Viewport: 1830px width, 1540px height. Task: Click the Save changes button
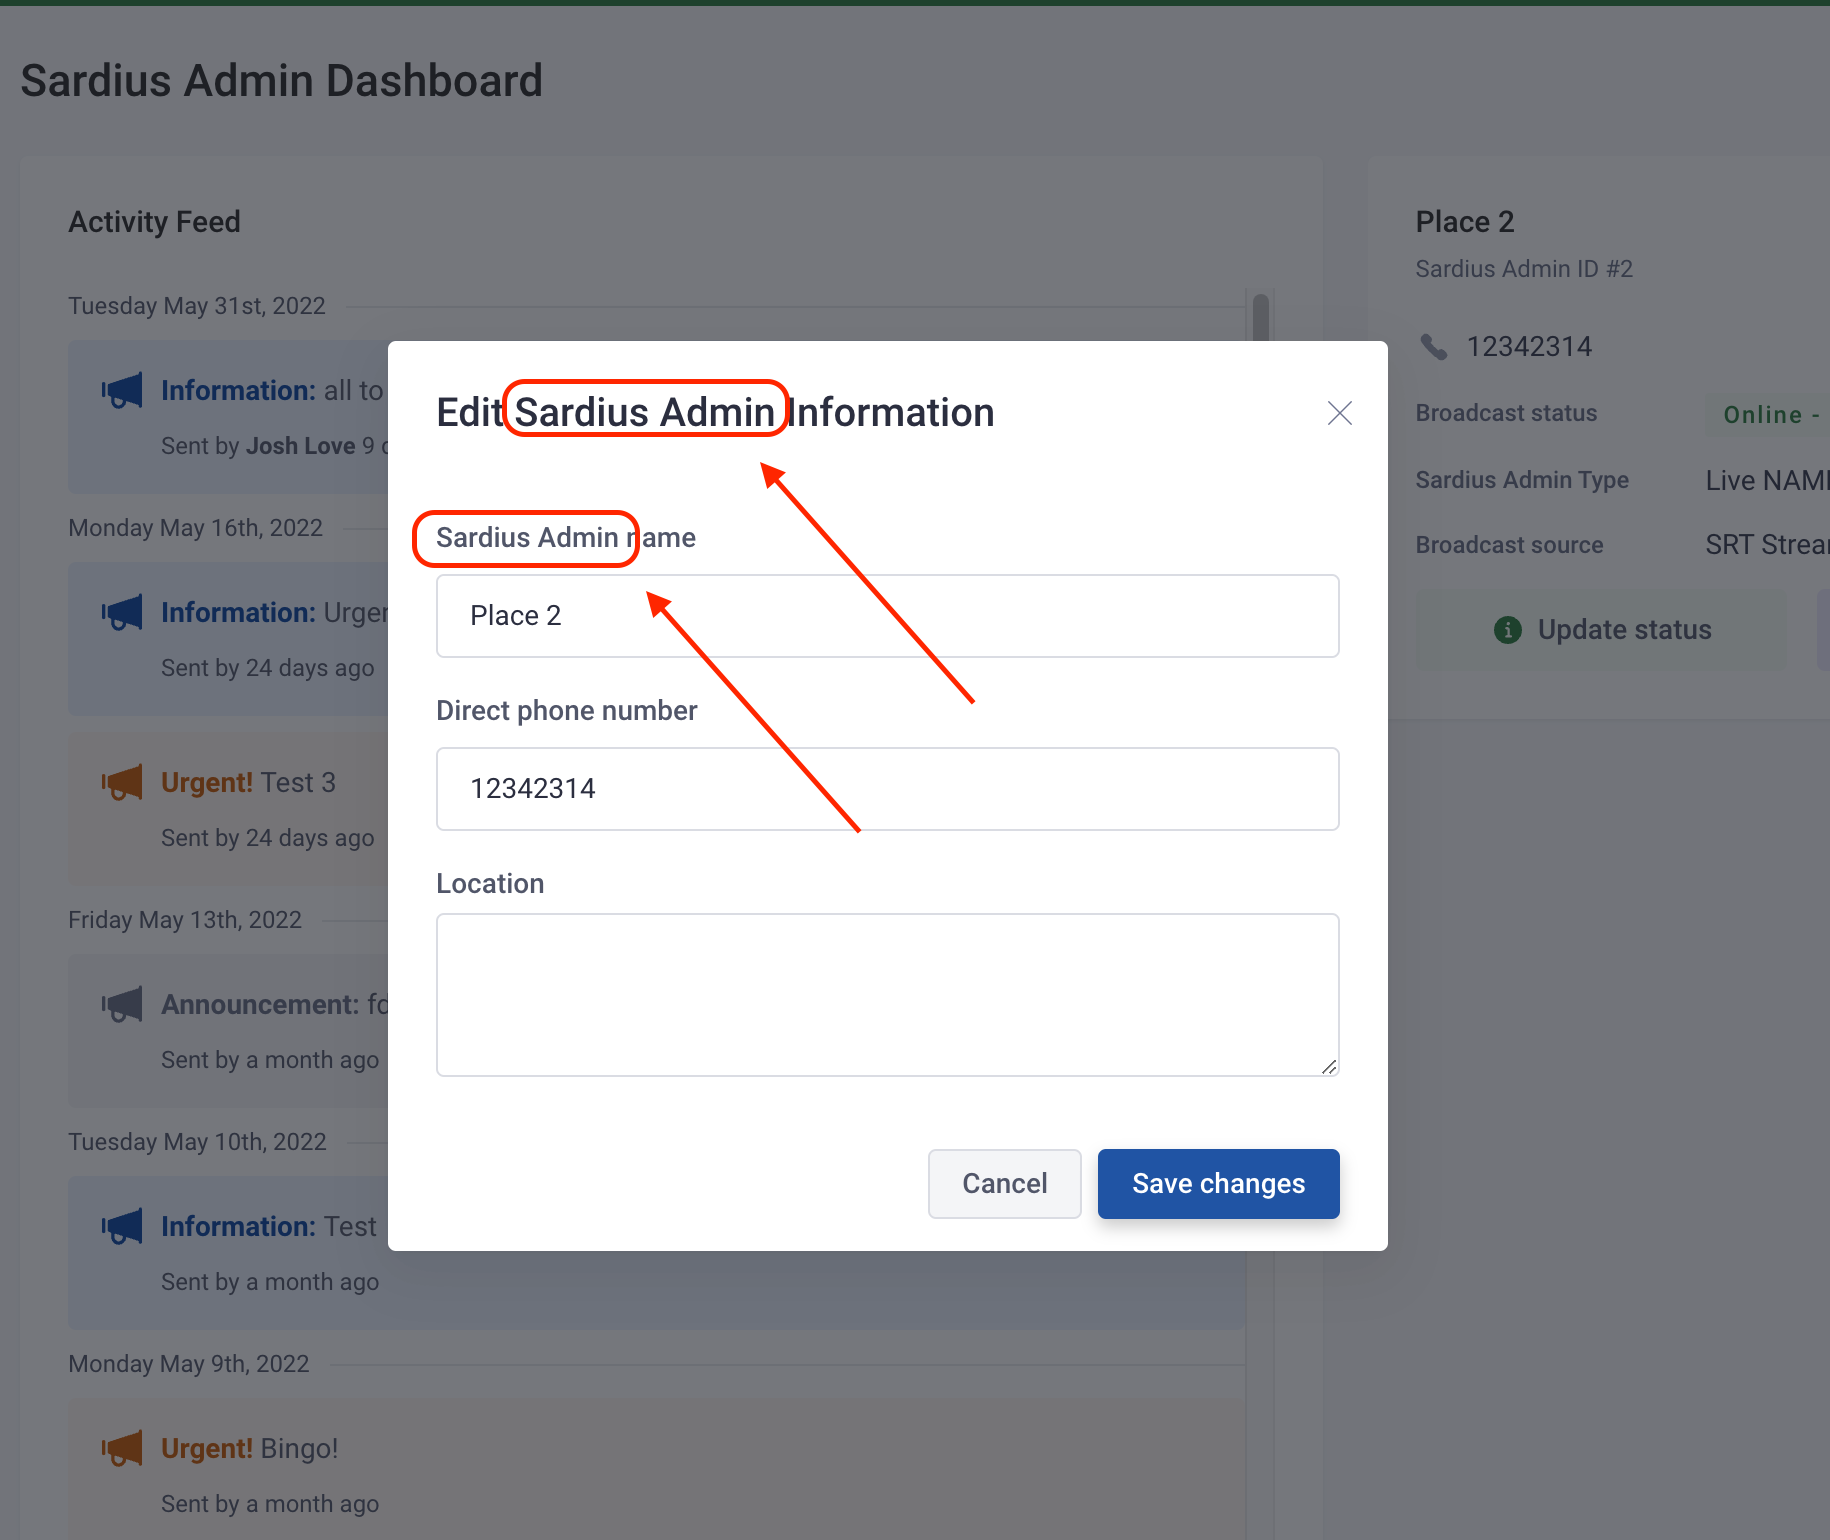(x=1218, y=1183)
